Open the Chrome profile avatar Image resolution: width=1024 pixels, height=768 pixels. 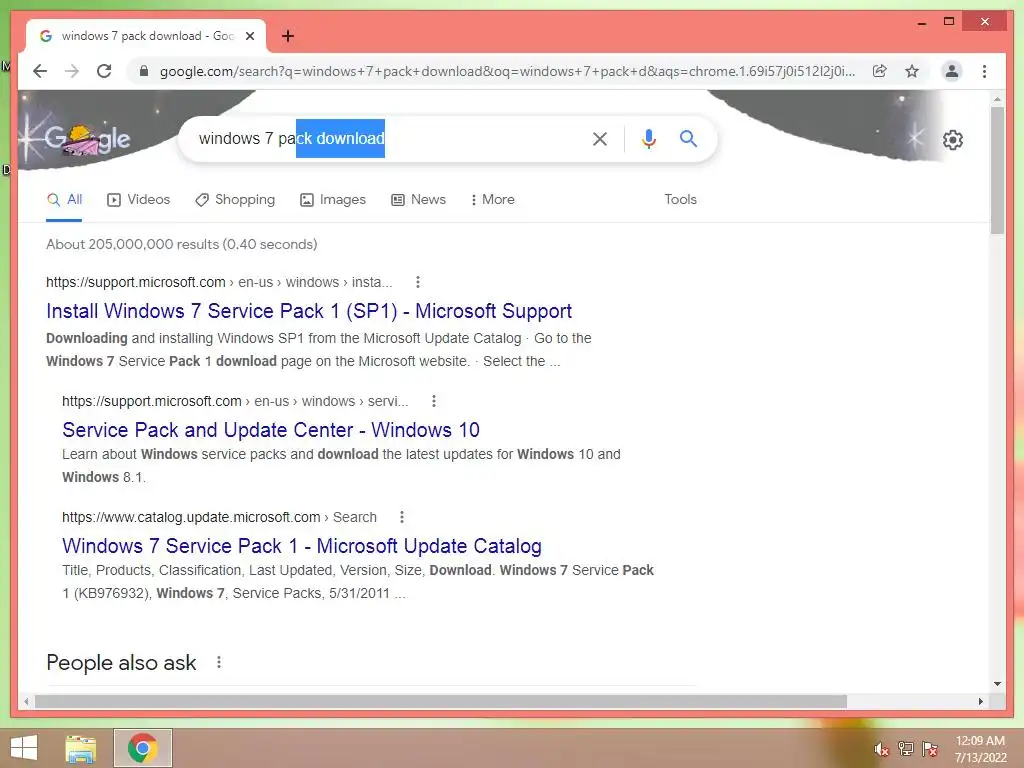(952, 71)
